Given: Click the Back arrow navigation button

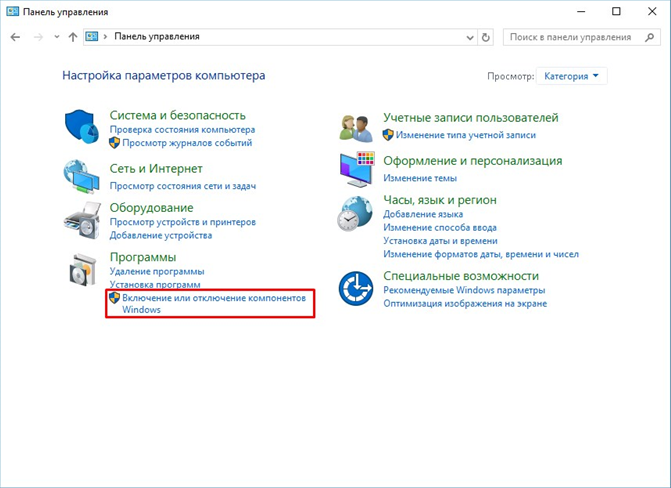Looking at the screenshot, I should click(15, 37).
